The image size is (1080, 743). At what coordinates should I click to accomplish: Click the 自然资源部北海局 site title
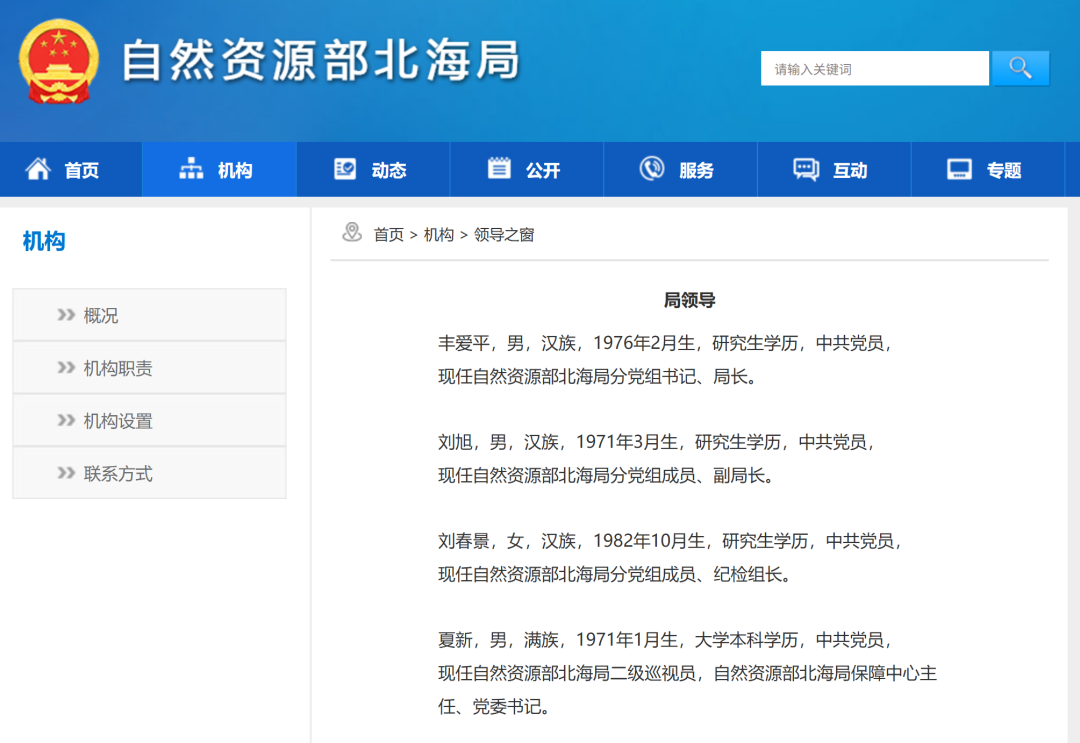320,62
